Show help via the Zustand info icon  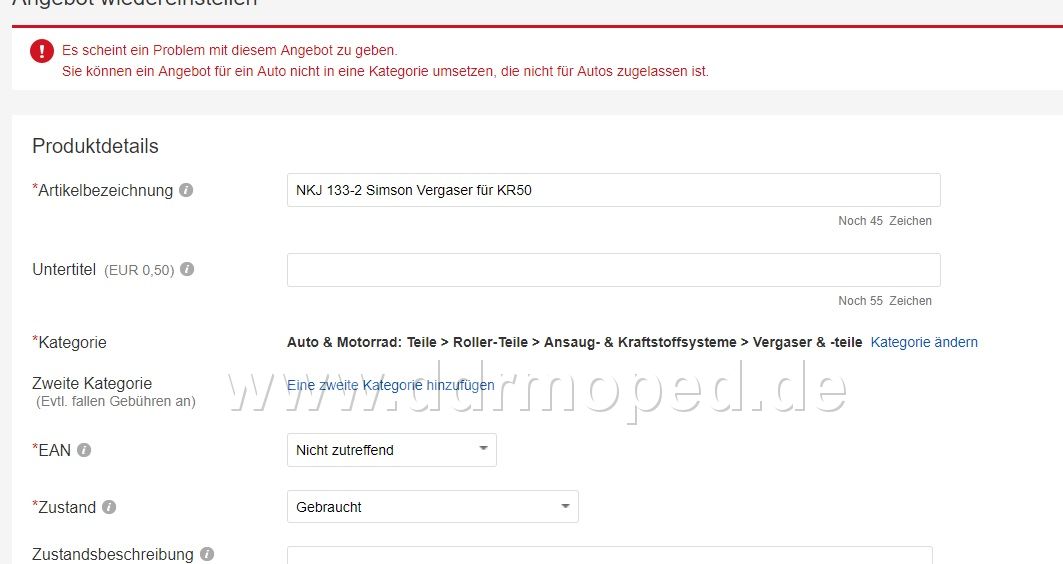coord(109,507)
